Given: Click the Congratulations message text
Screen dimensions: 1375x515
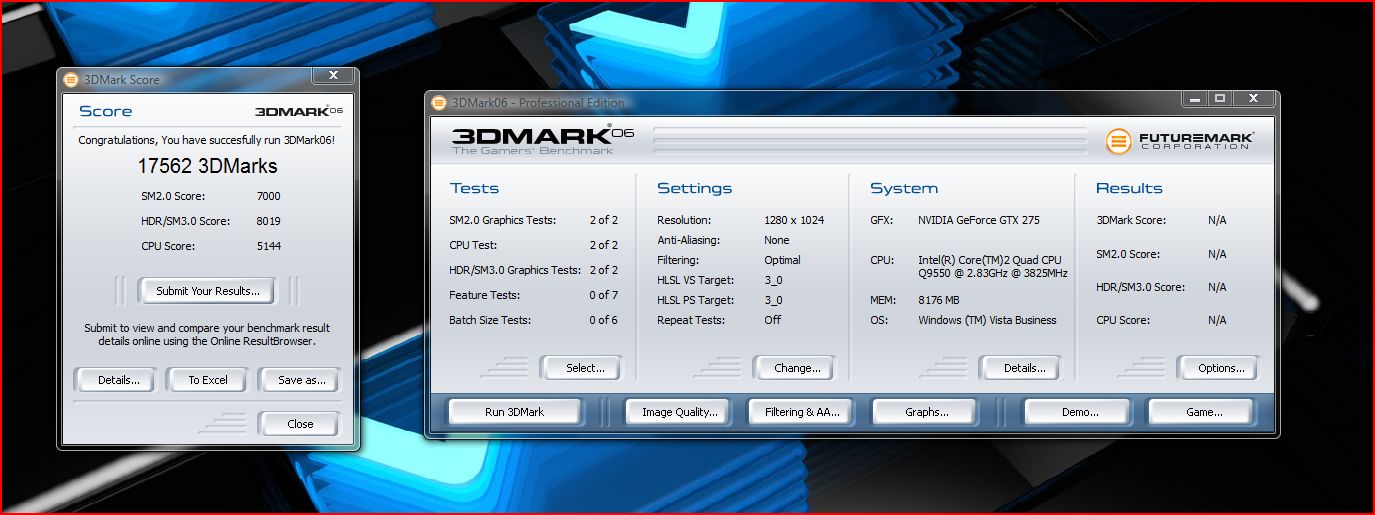Looking at the screenshot, I should coord(207,141).
